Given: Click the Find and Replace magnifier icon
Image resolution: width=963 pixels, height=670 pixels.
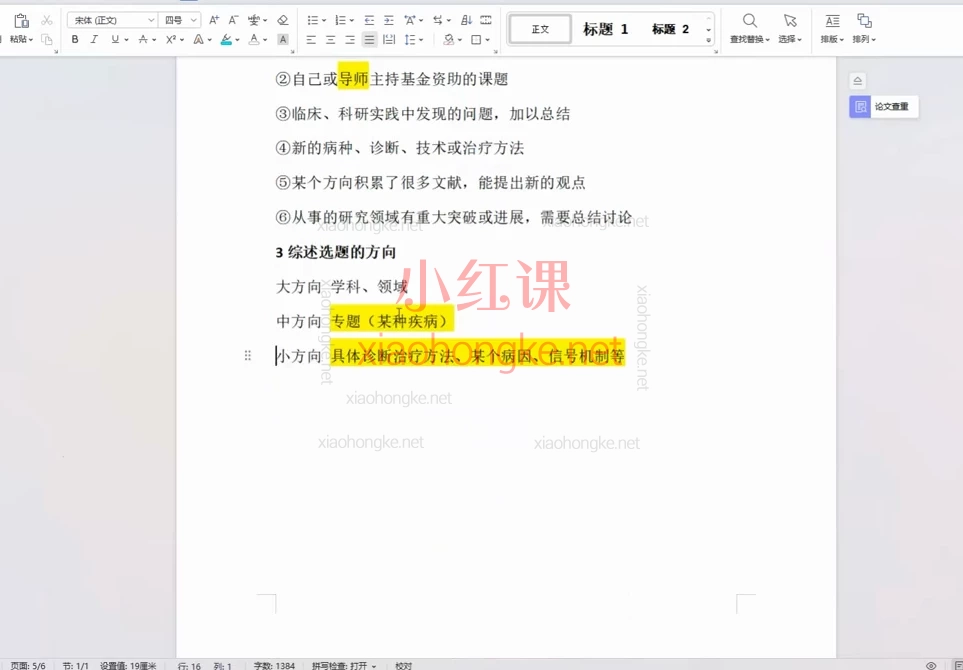Looking at the screenshot, I should 749,20.
